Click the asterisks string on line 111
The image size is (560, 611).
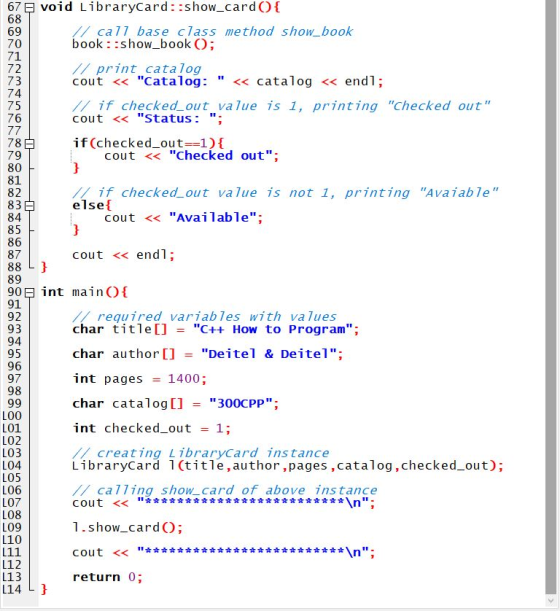(253, 553)
